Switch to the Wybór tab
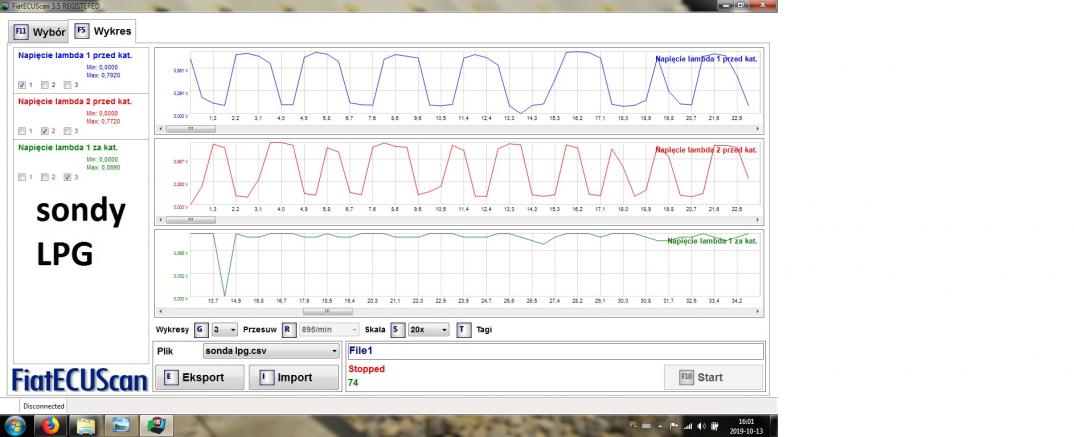Image resolution: width=1074 pixels, height=437 pixels. pos(39,32)
